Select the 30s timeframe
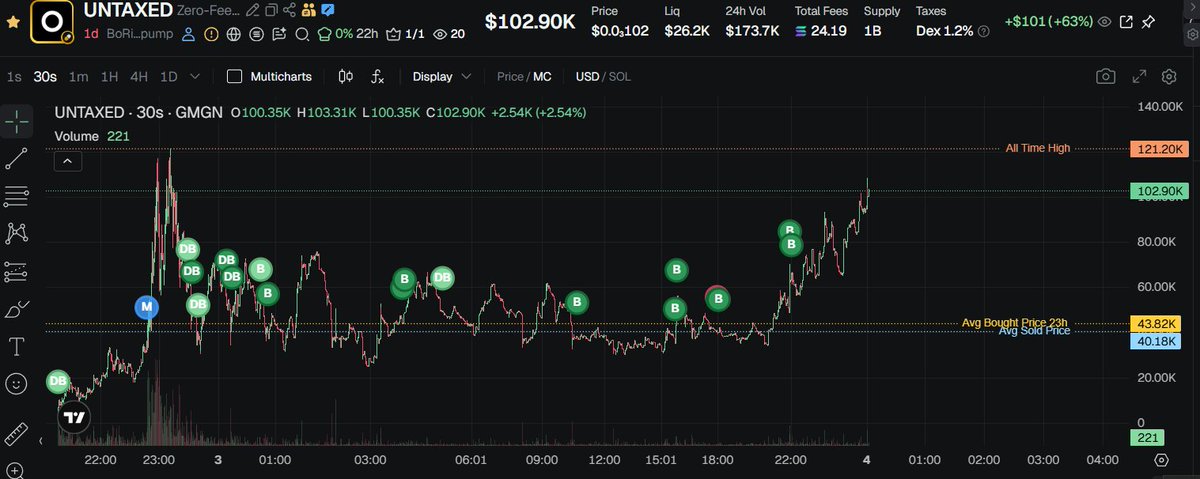The height and width of the screenshot is (479, 1200). coord(44,76)
